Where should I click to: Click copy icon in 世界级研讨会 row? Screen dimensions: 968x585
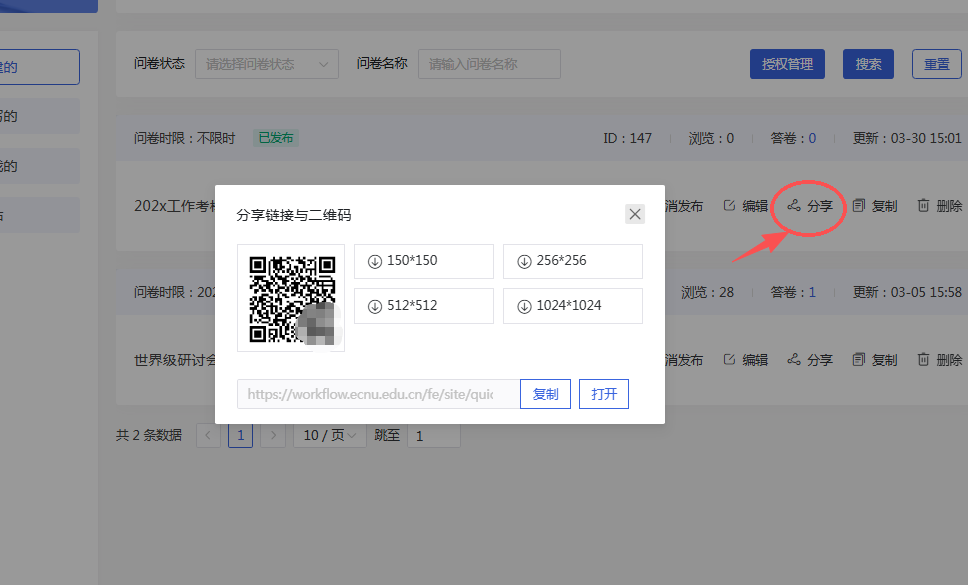(x=859, y=359)
